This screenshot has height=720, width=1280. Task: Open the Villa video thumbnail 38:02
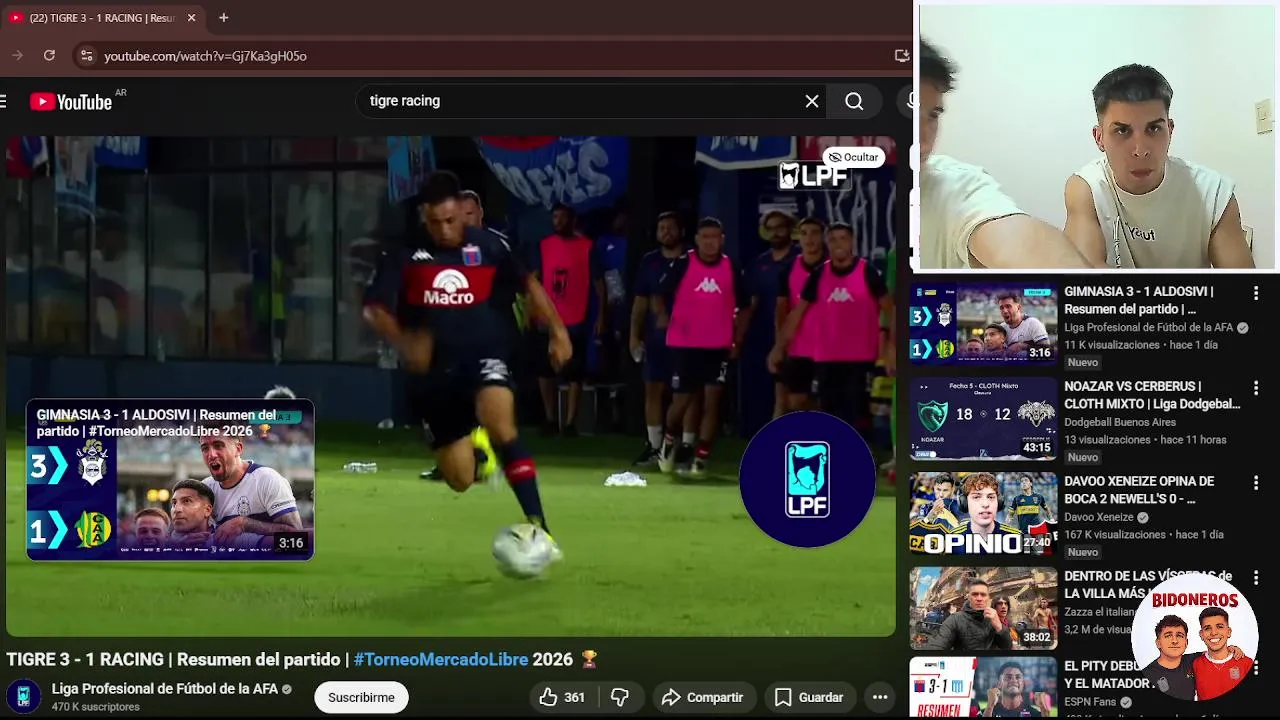[983, 608]
